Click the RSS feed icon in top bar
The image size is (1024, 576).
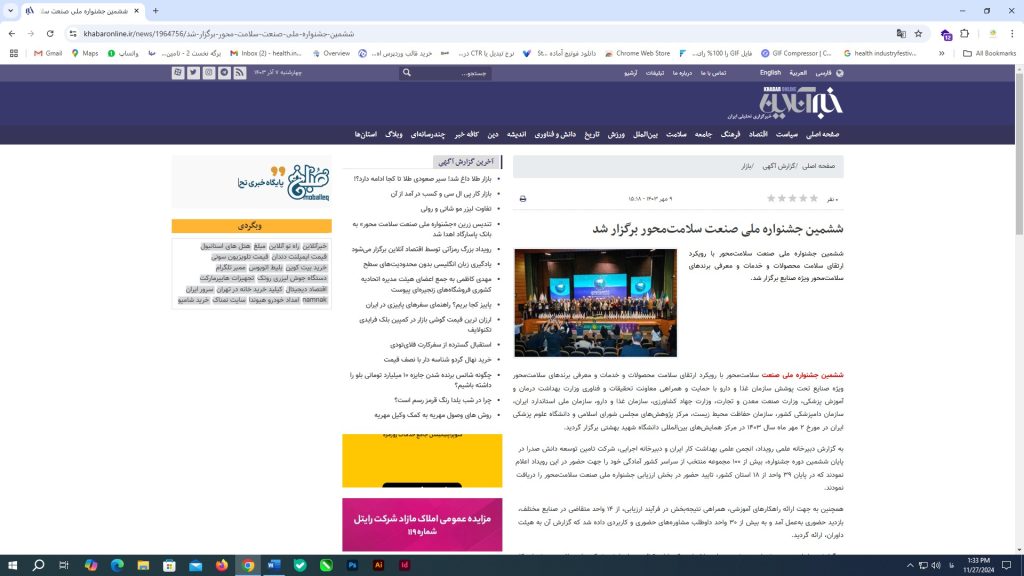pyautogui.click(x=240, y=73)
